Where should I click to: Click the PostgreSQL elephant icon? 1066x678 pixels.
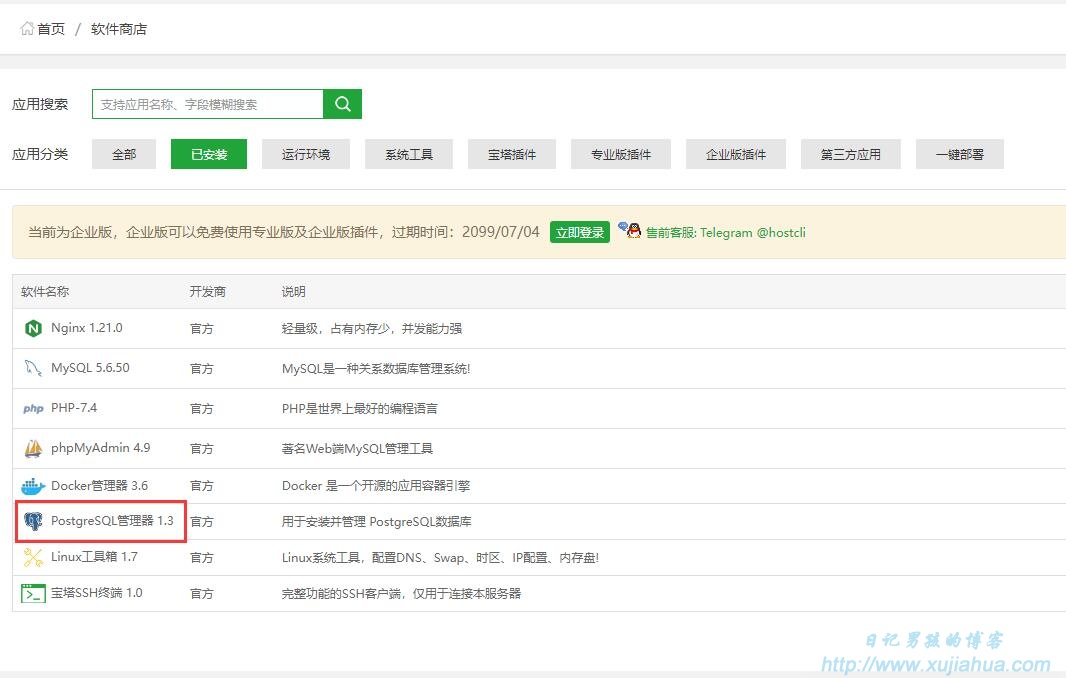pos(33,522)
